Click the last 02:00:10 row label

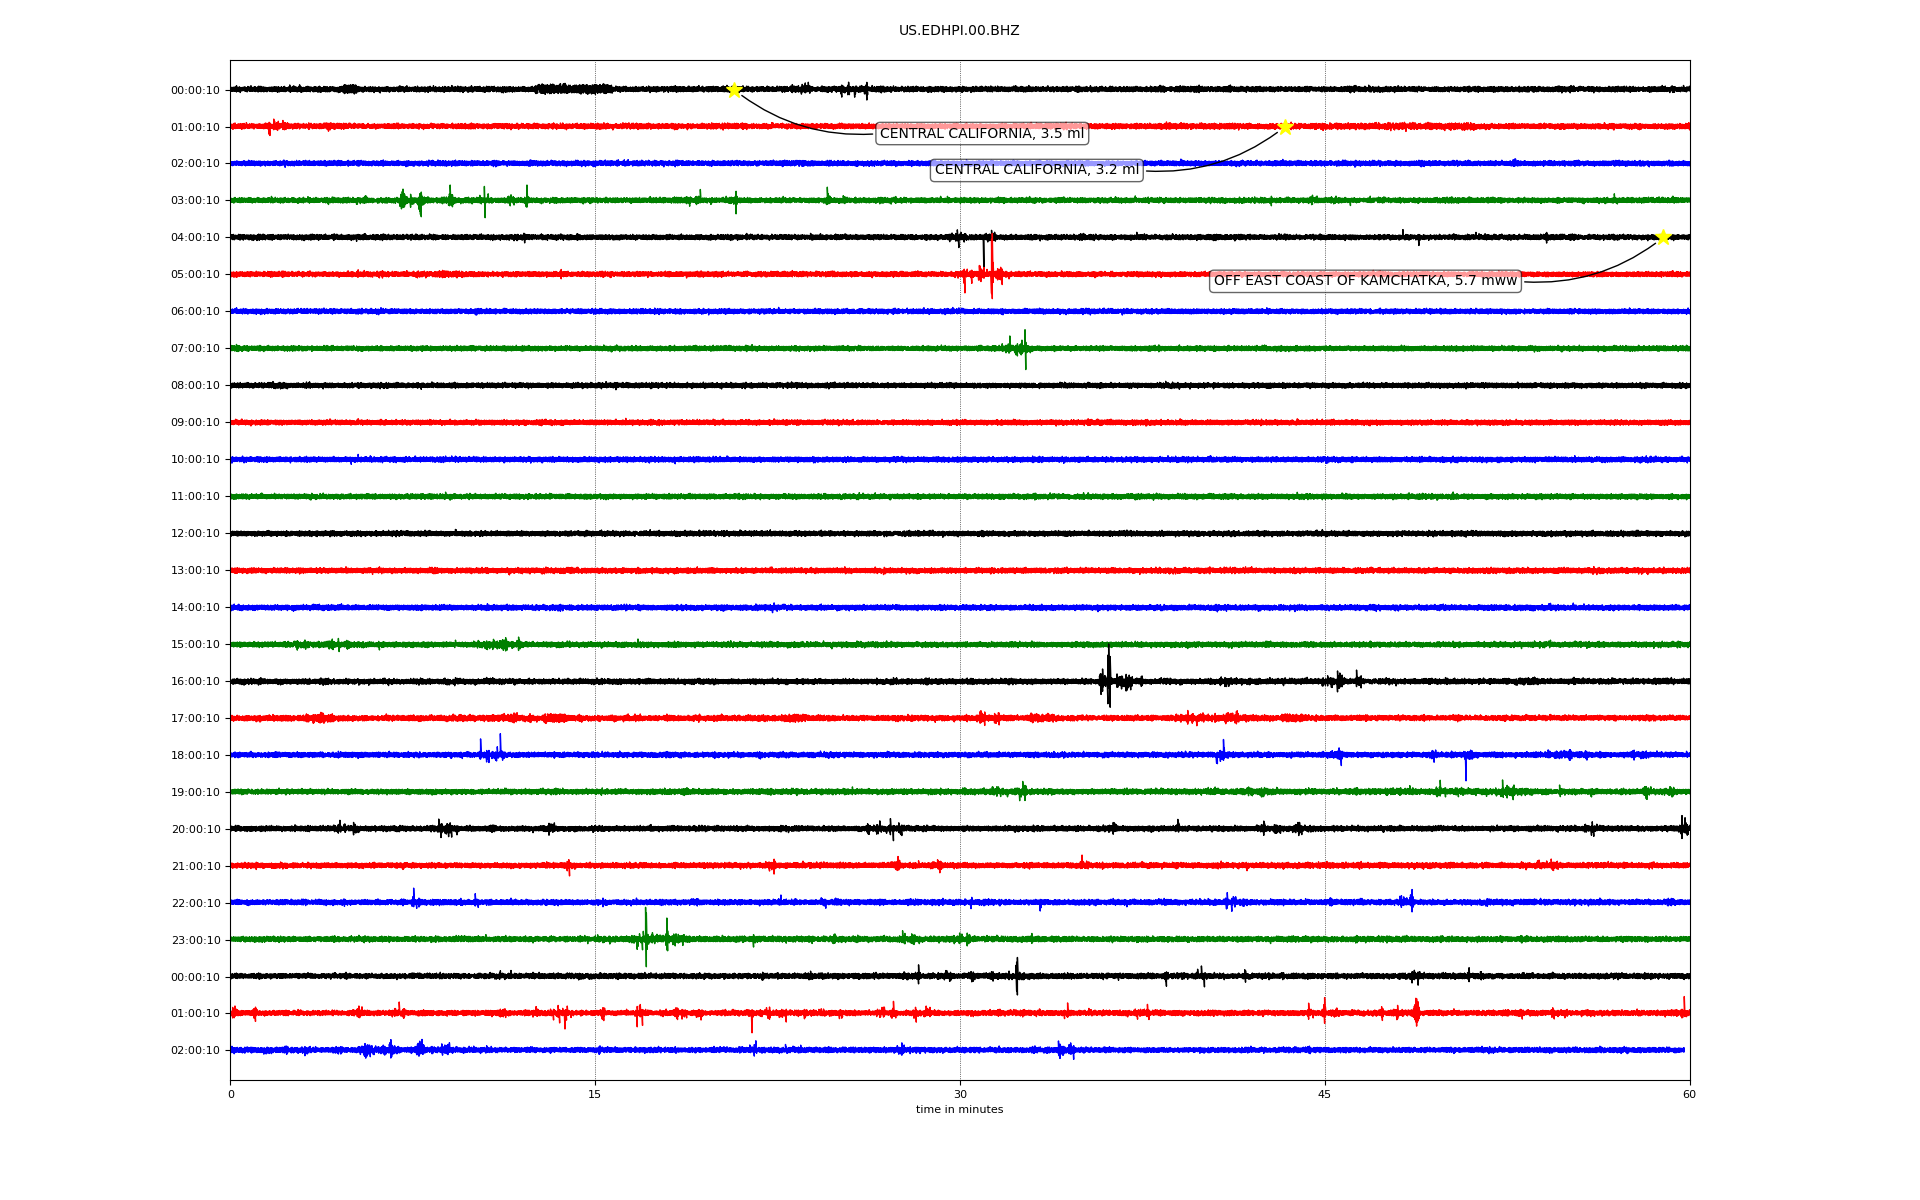(x=195, y=1051)
